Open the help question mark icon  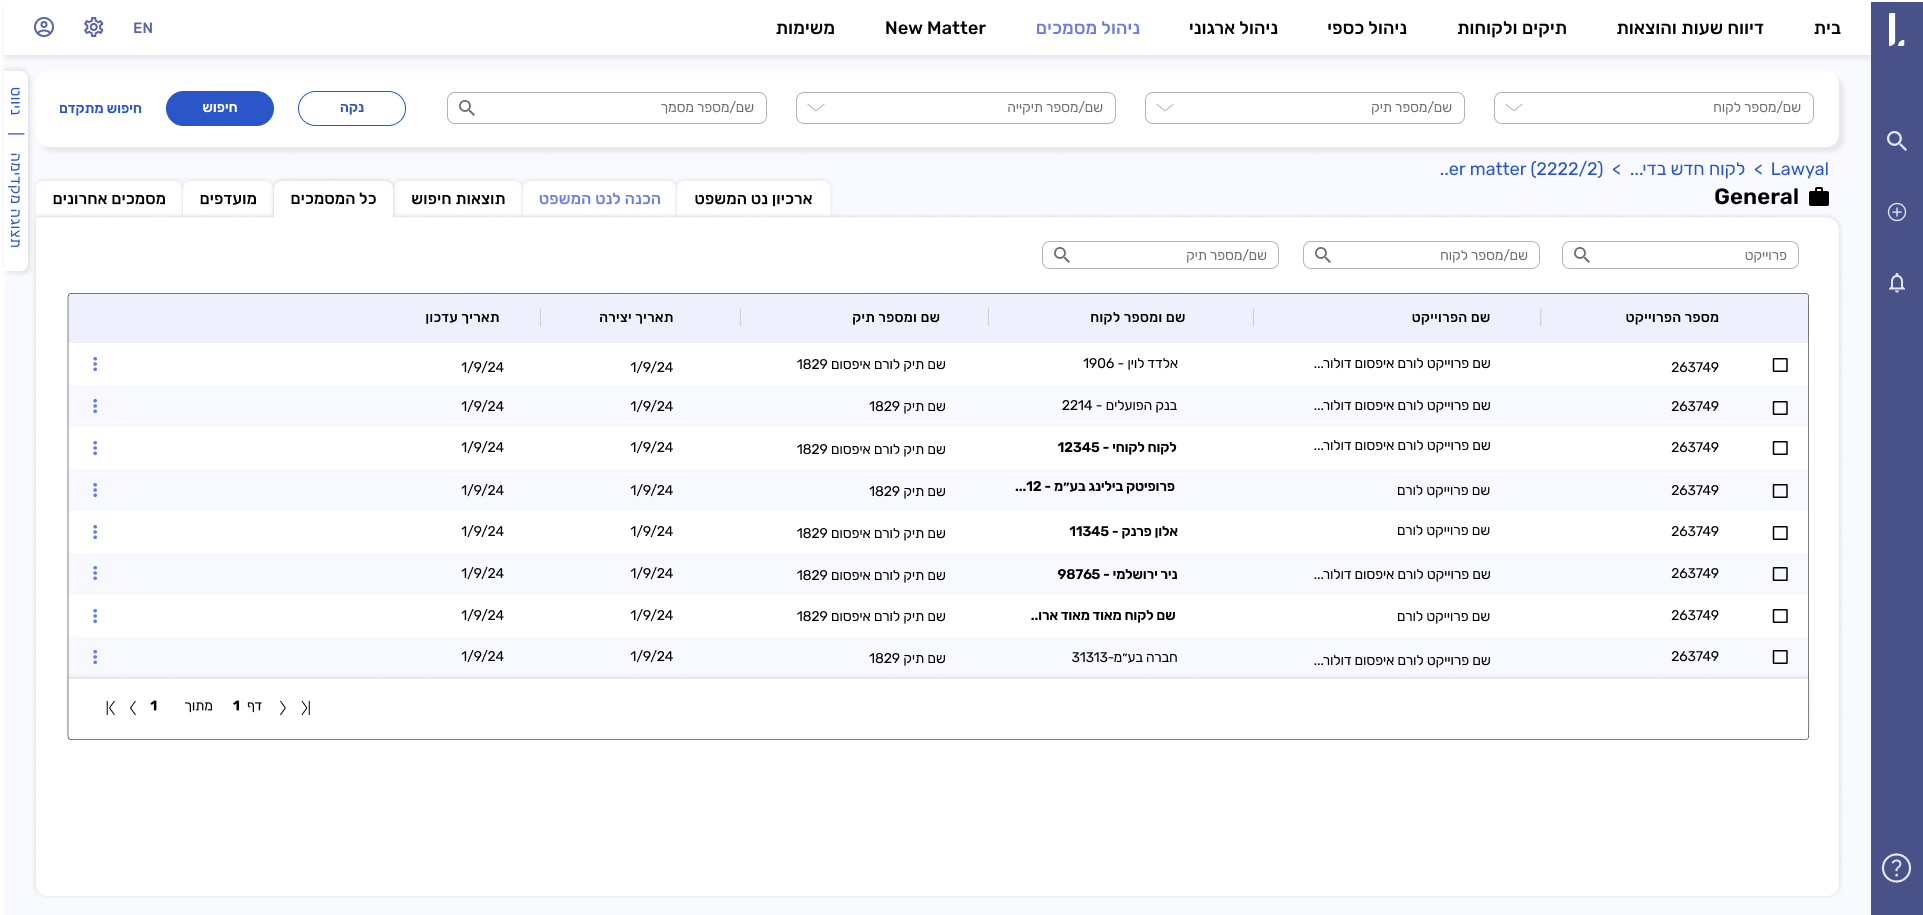(1896, 868)
